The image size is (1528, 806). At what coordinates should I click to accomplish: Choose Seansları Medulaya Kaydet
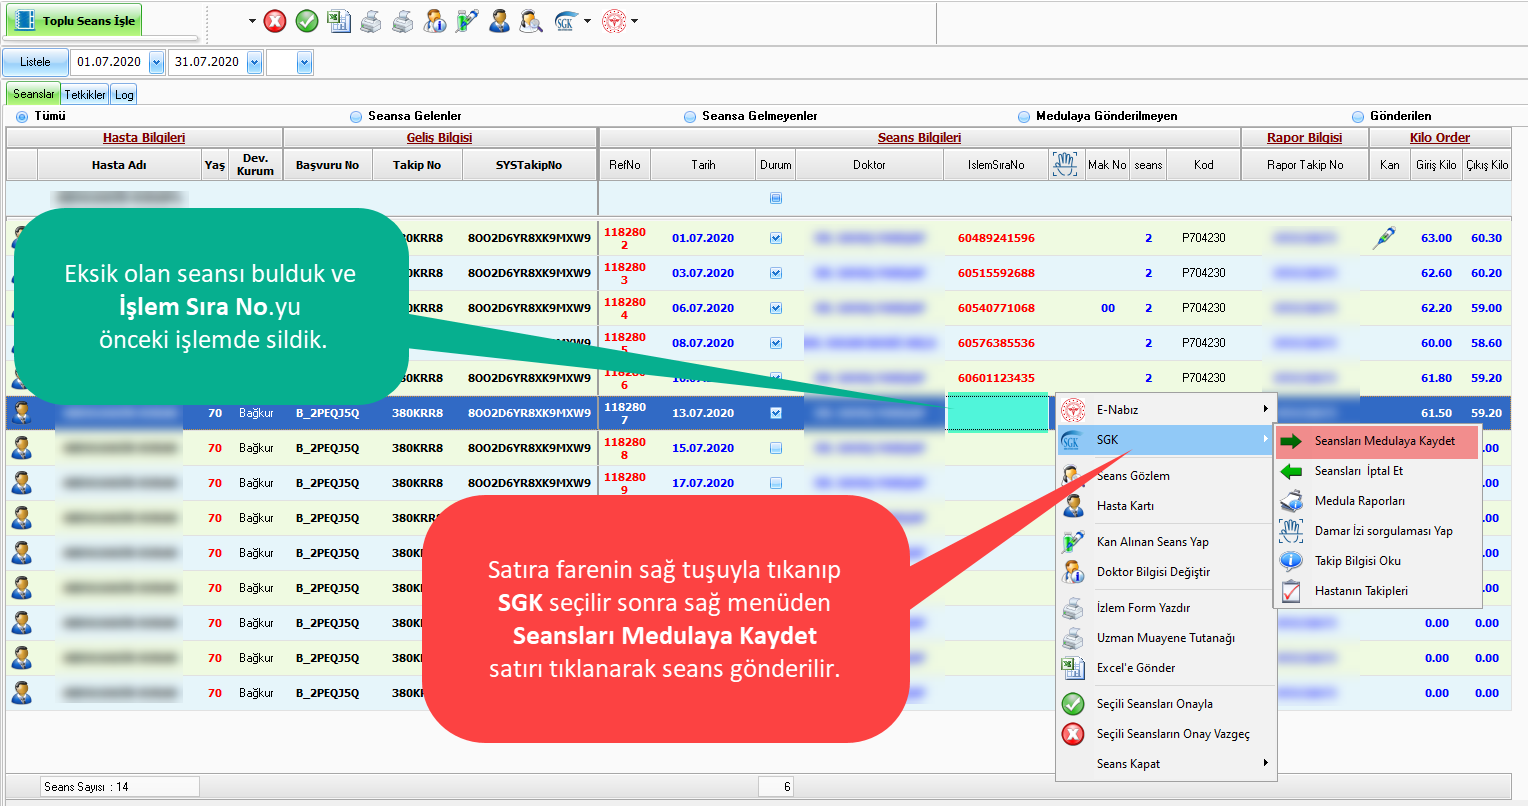[x=1377, y=441]
